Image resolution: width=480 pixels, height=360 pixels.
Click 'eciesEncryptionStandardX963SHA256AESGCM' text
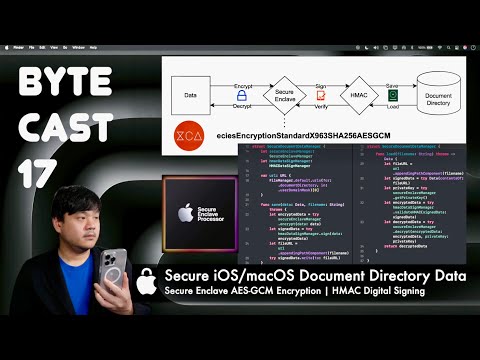tap(303, 136)
